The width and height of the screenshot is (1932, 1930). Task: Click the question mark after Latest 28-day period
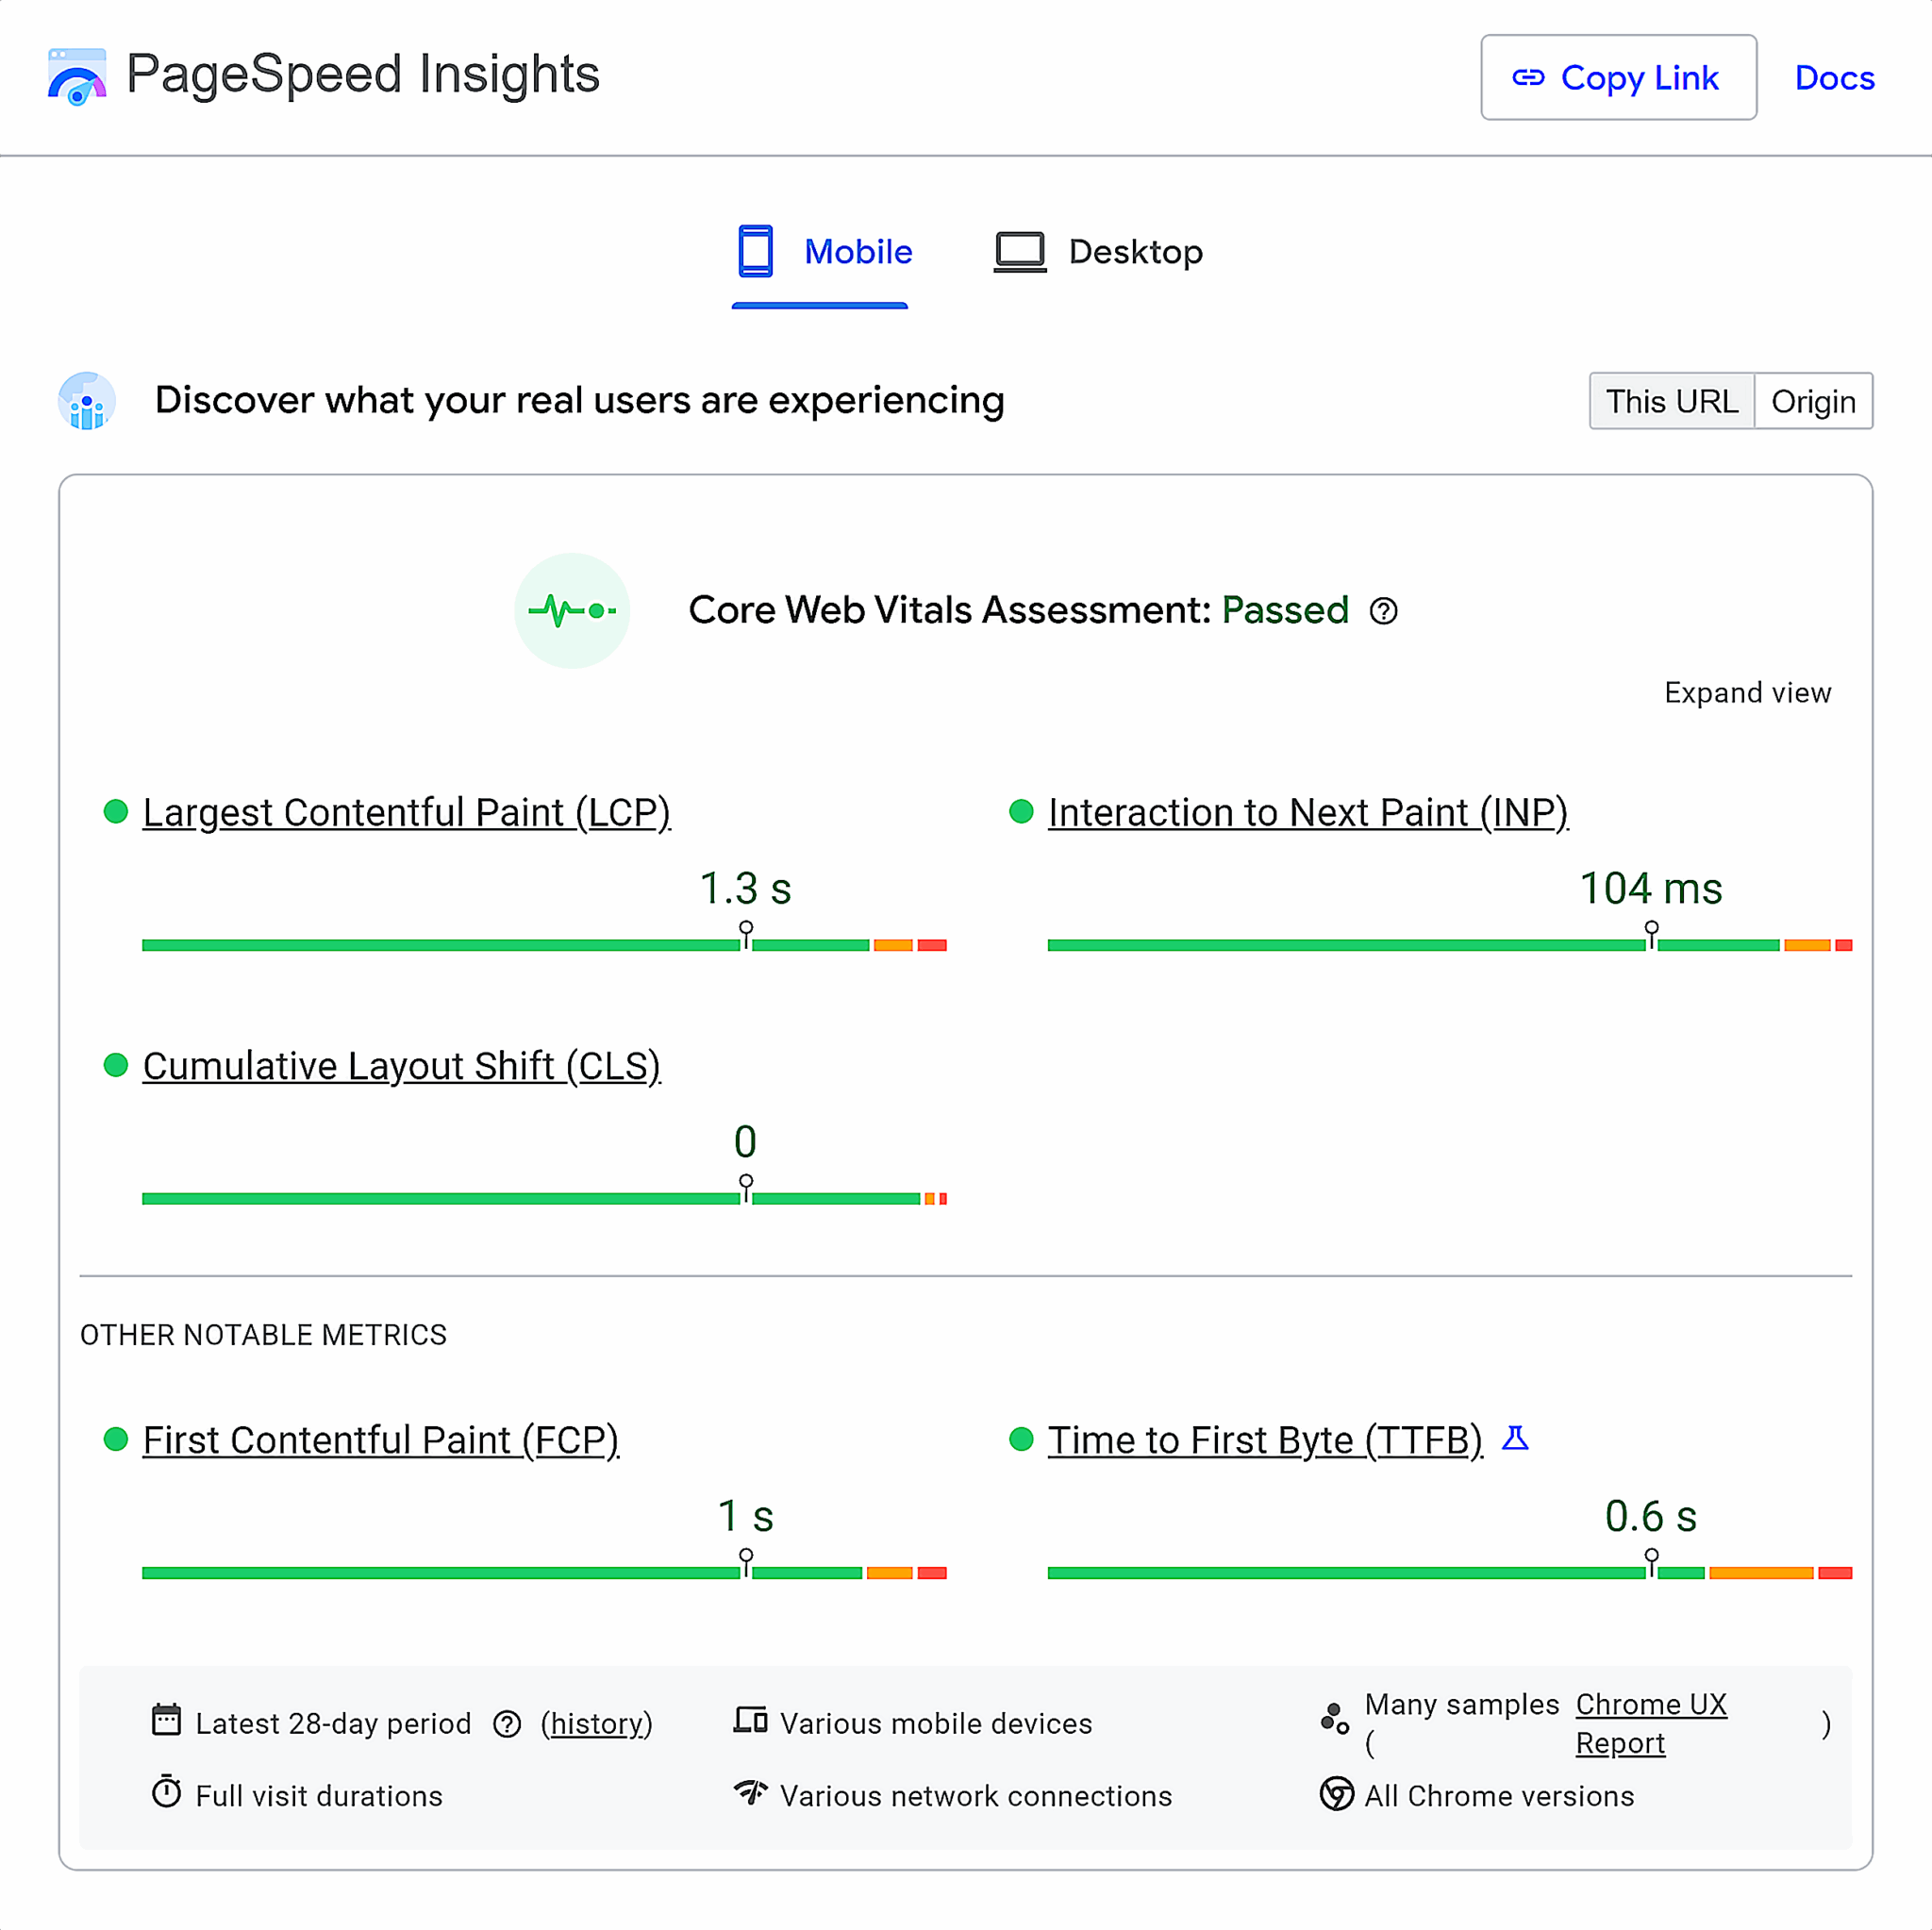(507, 1722)
